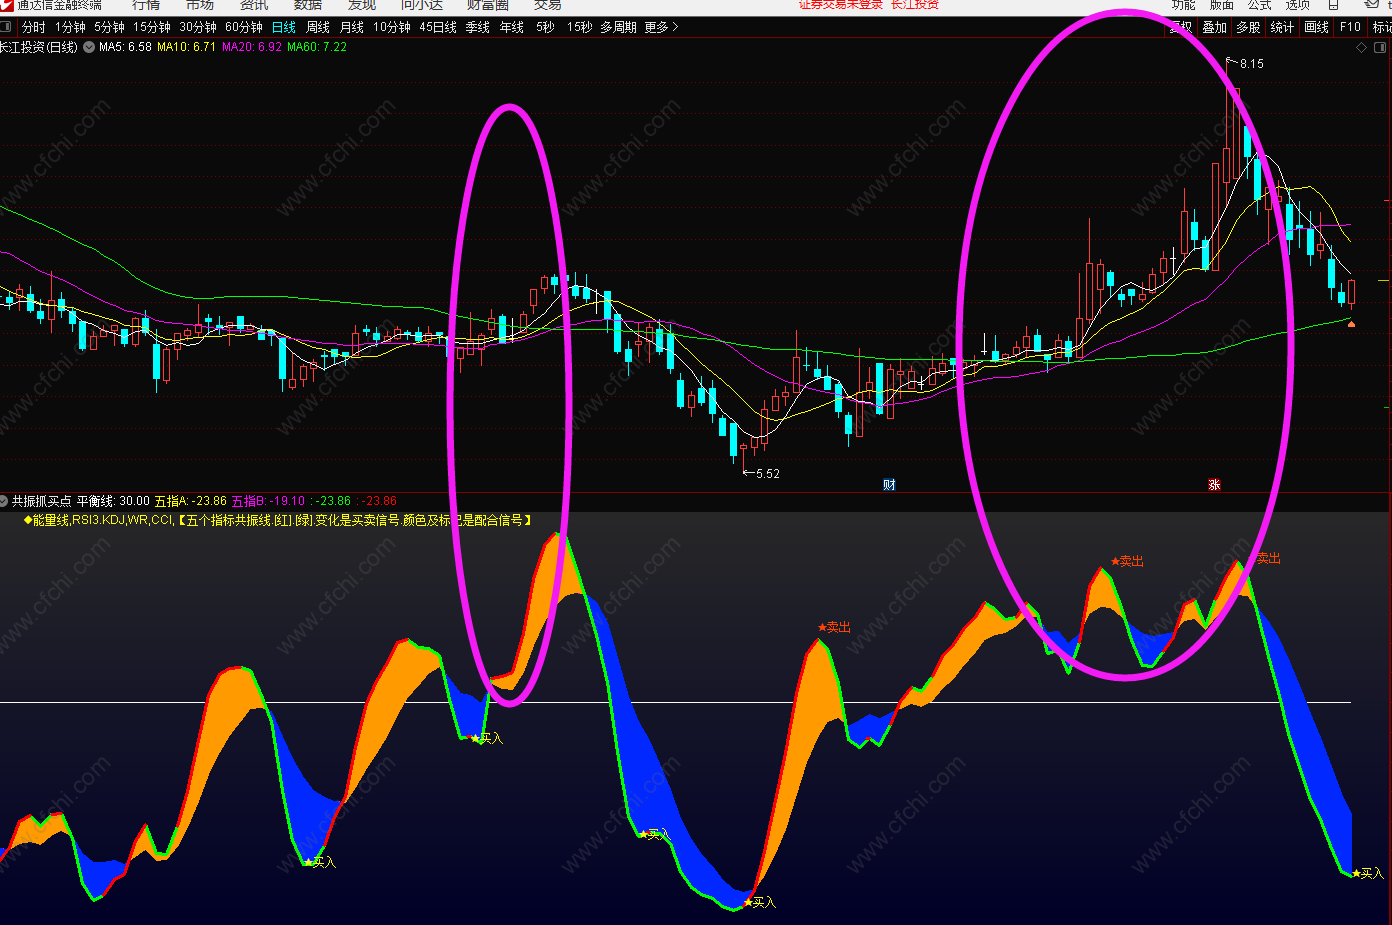Click the 8.15 high price label
Image resolution: width=1392 pixels, height=925 pixels.
(1251, 63)
